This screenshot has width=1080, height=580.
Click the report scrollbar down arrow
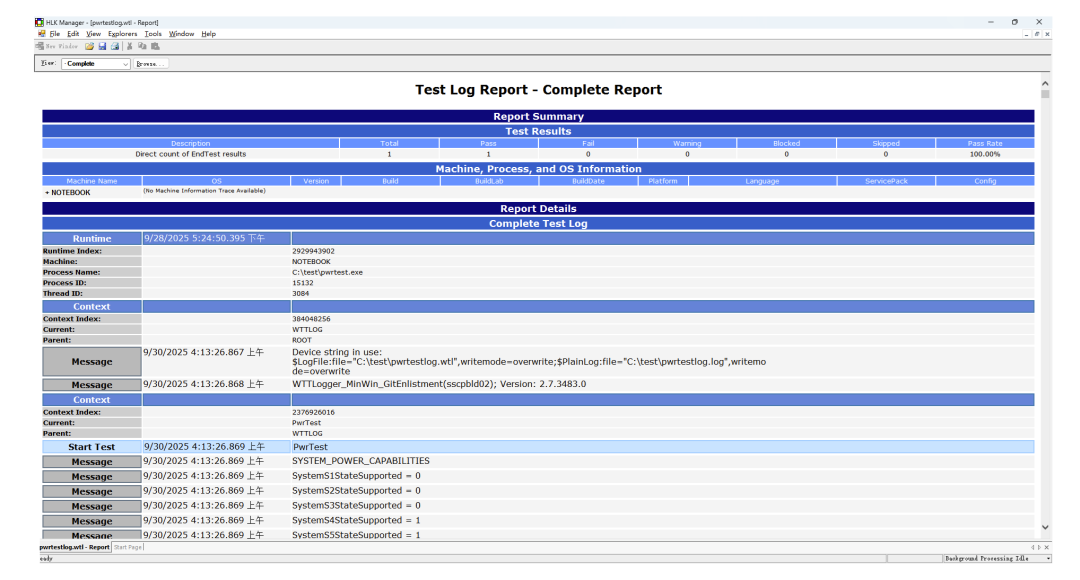pyautogui.click(x=1045, y=528)
